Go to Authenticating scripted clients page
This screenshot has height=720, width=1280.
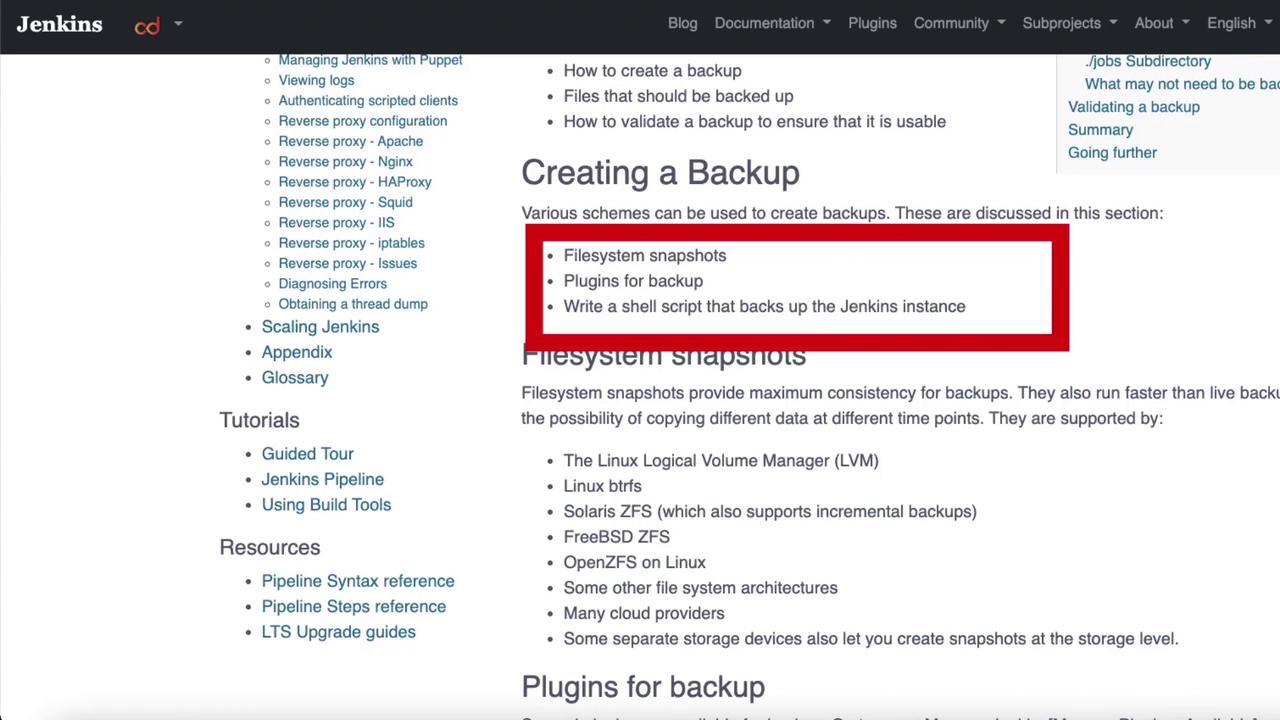pyautogui.click(x=368, y=100)
